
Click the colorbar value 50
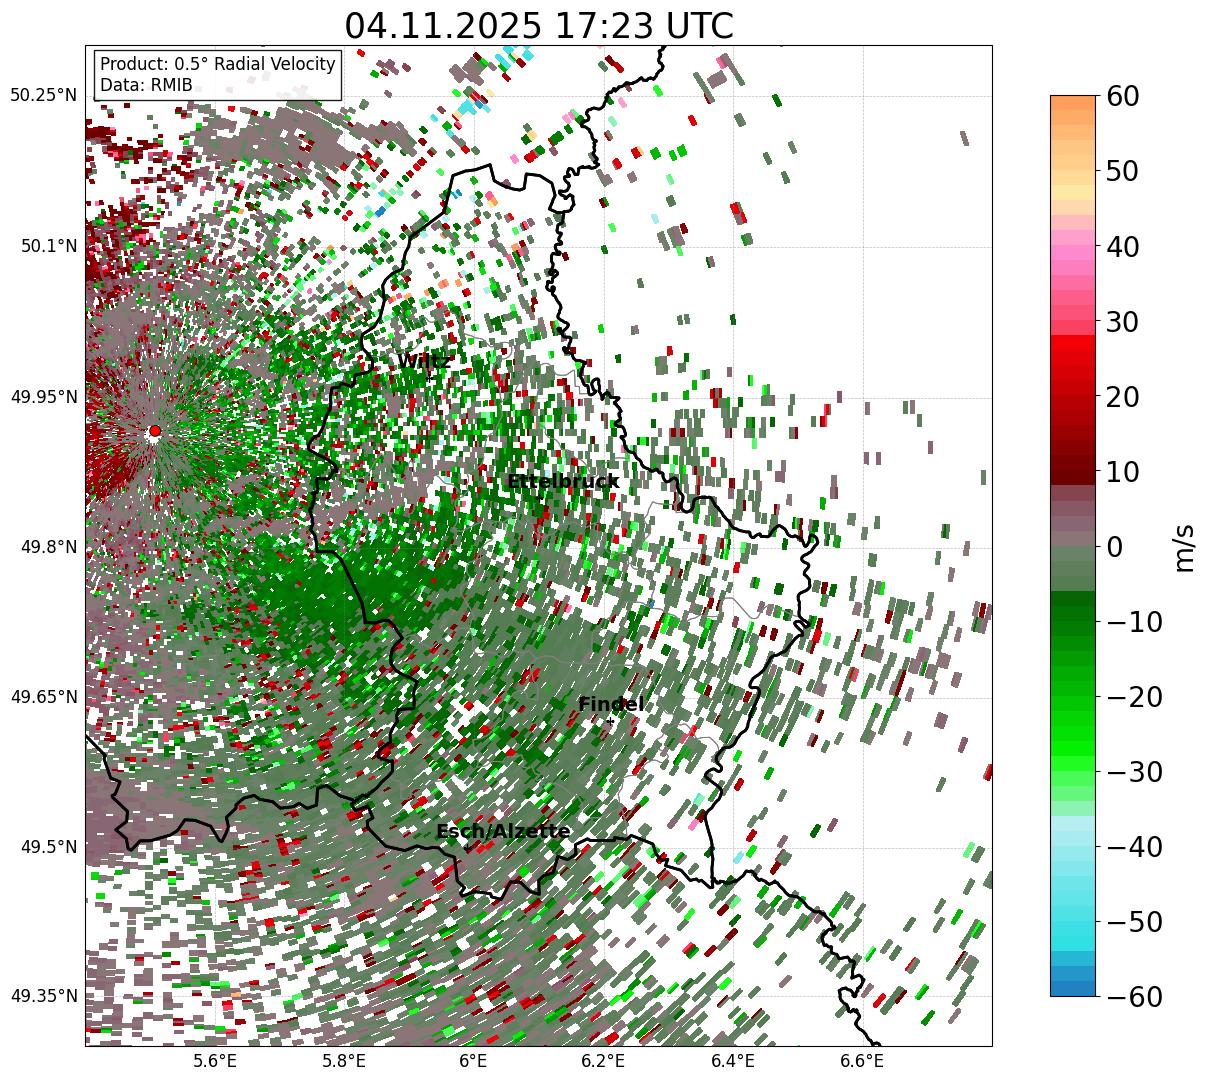click(1121, 171)
